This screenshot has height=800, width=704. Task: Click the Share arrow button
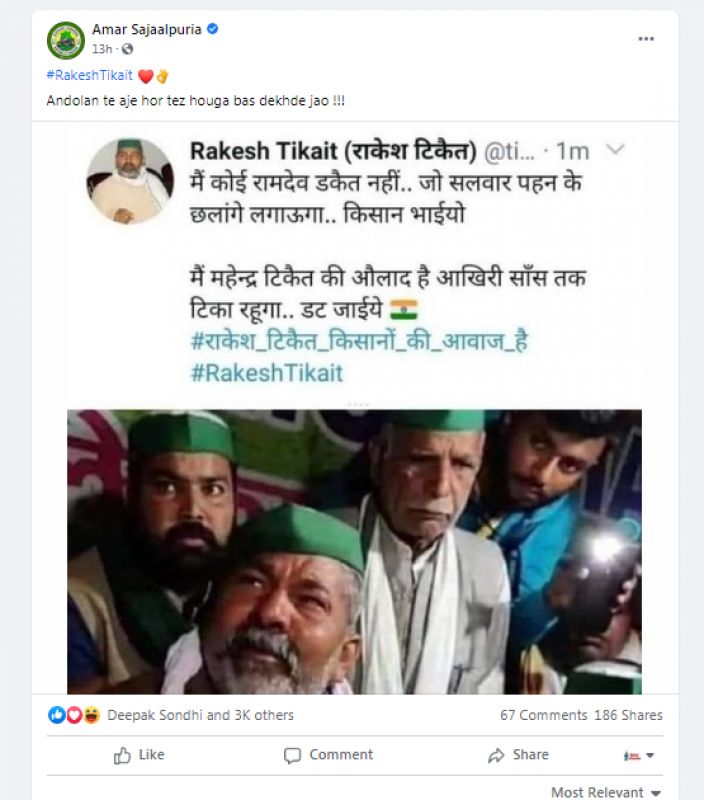(x=518, y=755)
